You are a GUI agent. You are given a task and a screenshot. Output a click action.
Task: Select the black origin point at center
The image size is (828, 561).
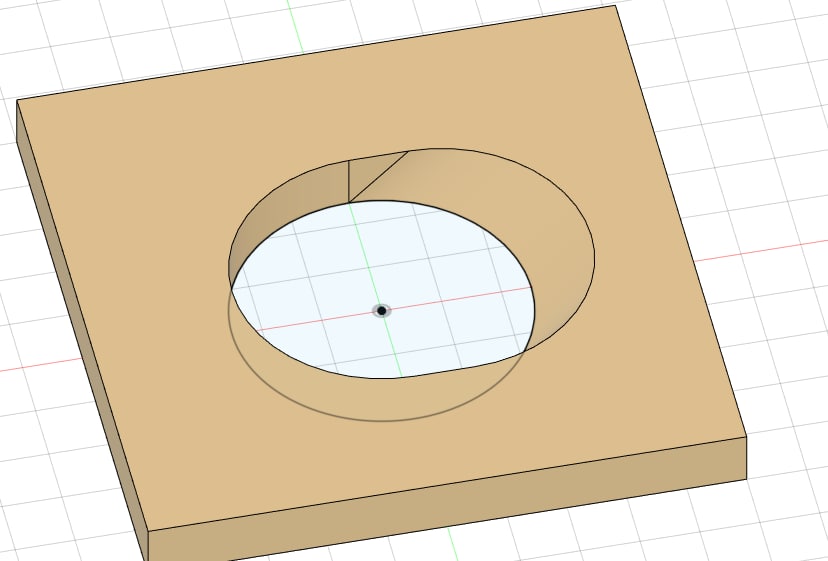pos(381,311)
